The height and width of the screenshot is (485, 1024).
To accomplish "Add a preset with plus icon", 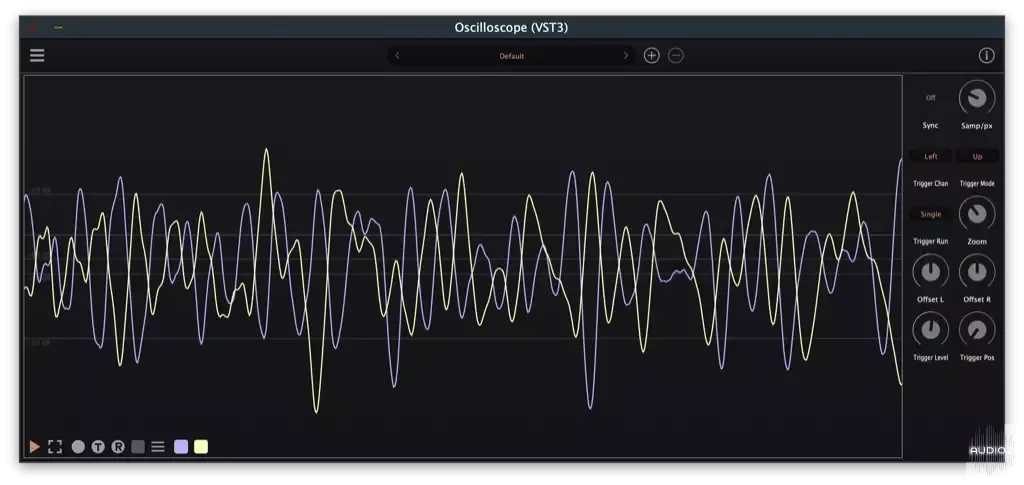I will coord(652,55).
